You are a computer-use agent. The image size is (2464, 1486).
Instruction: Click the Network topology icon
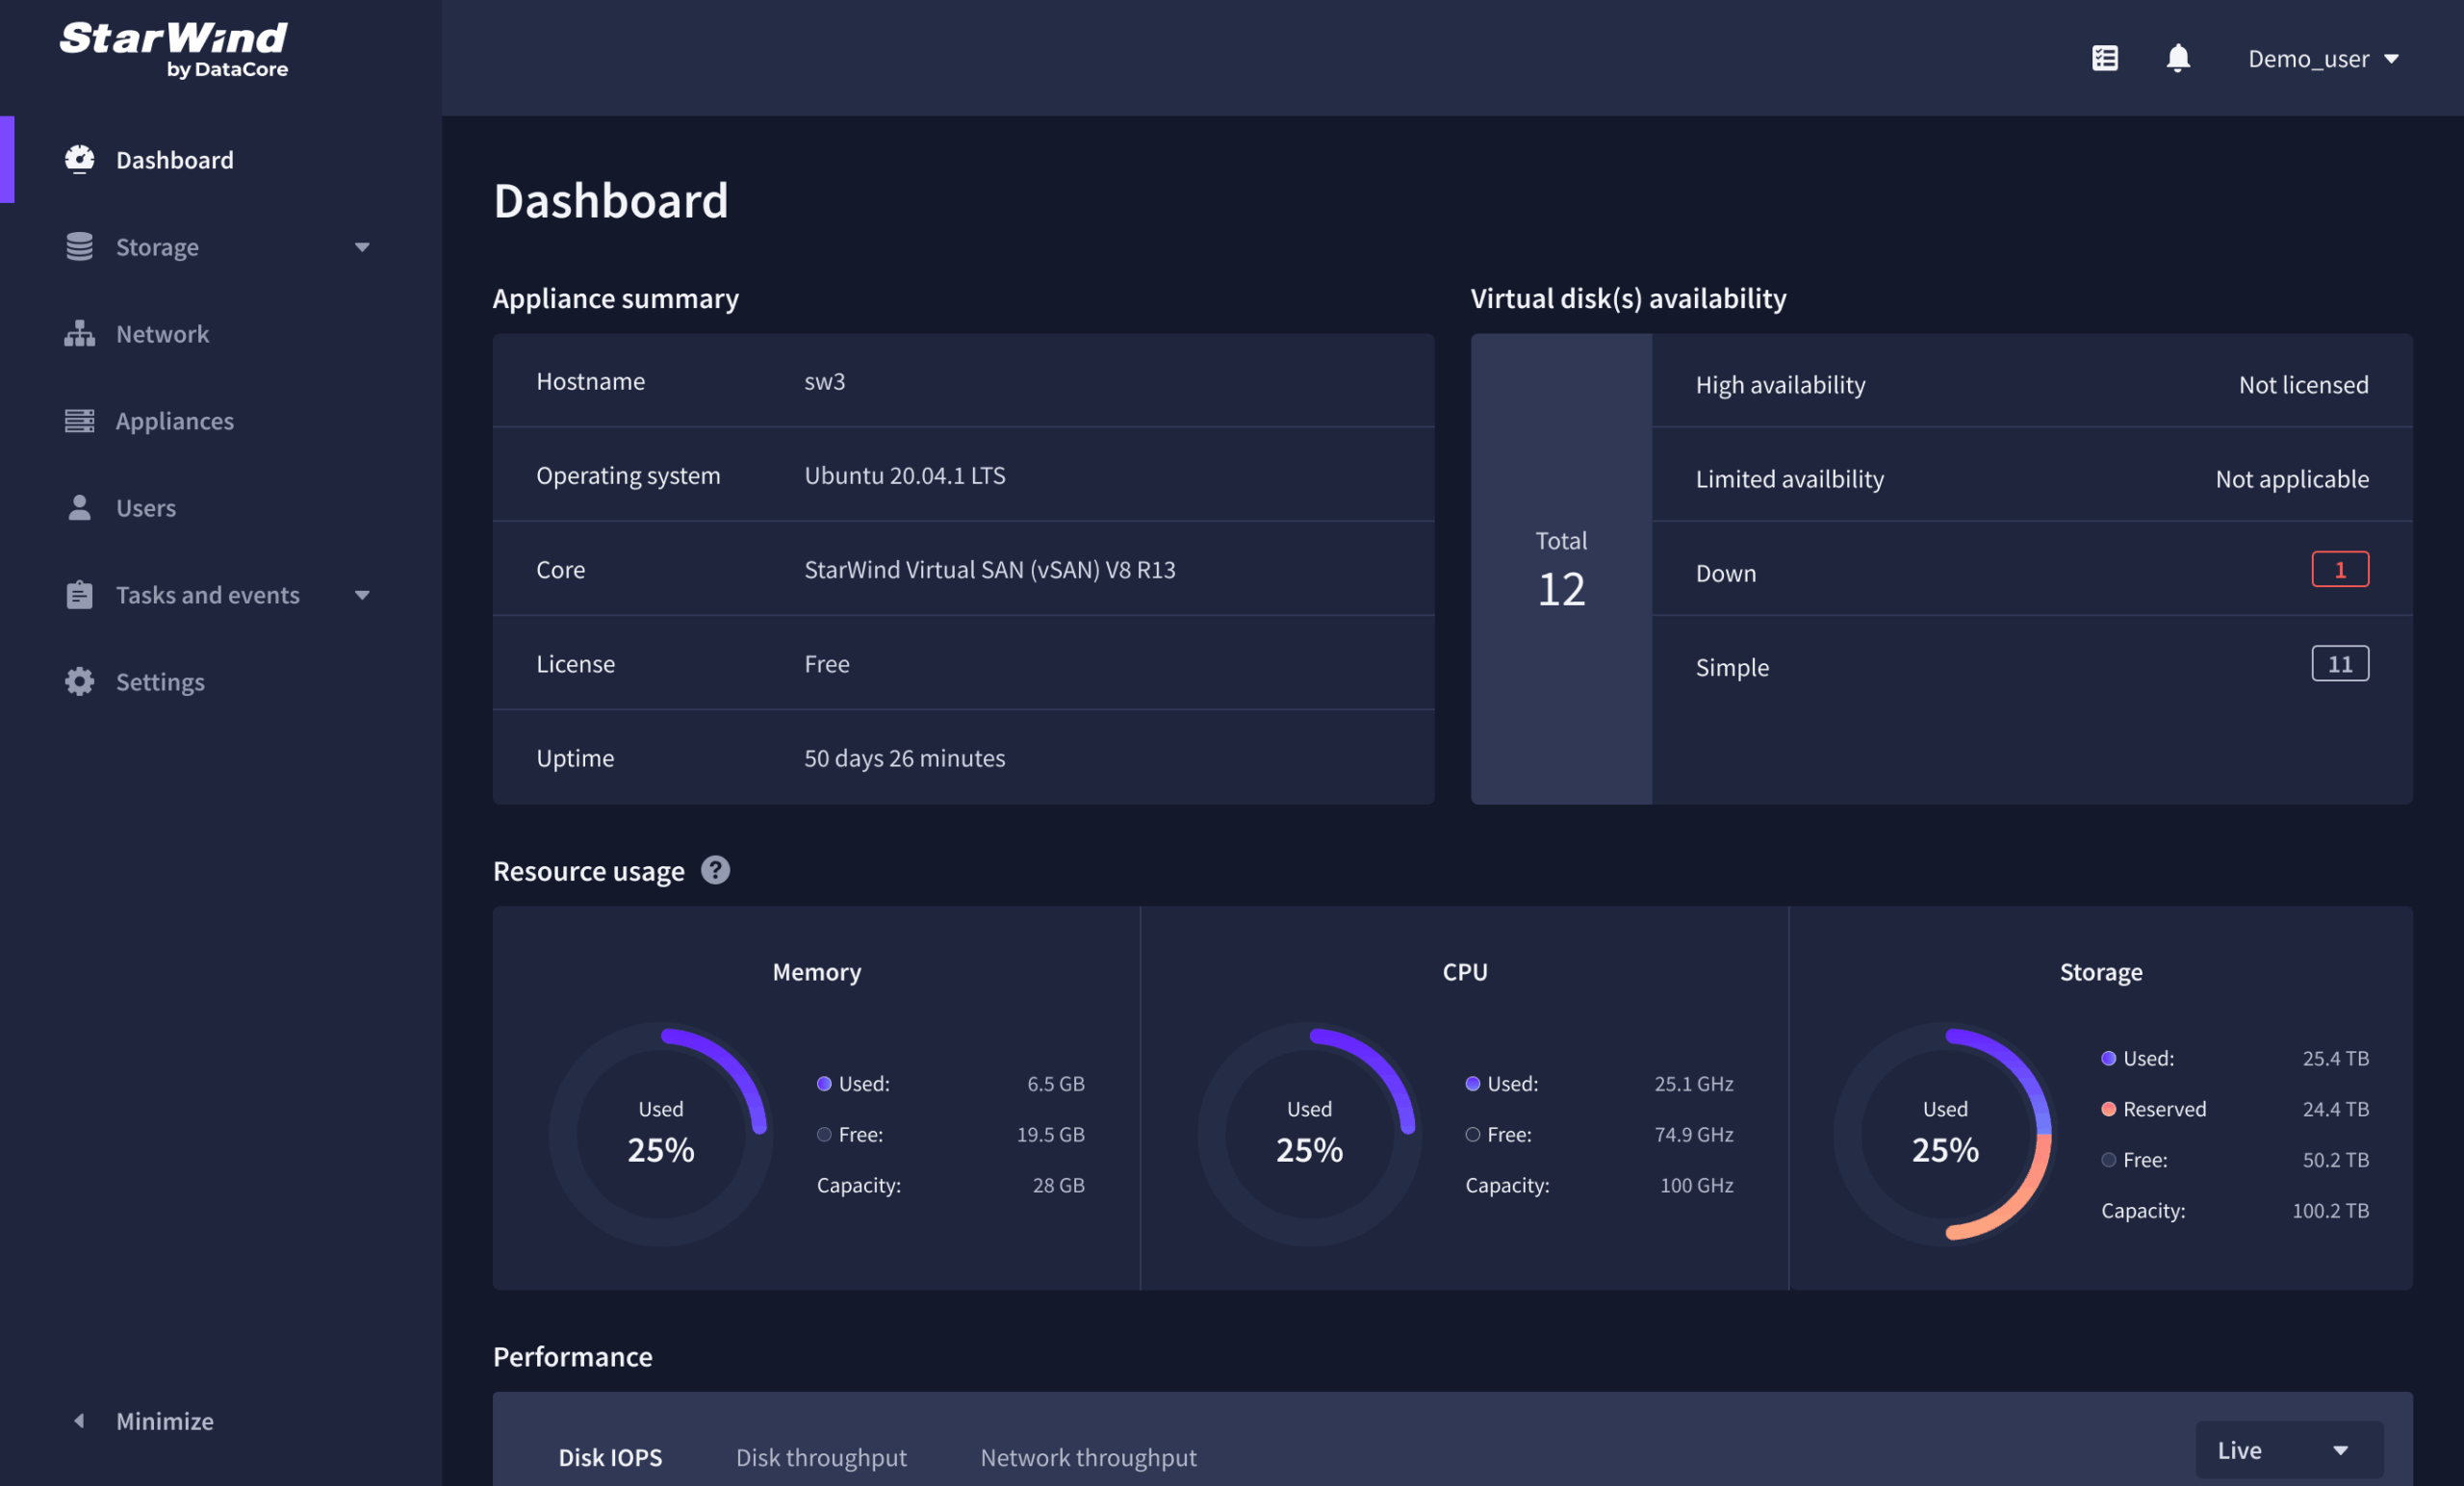79,334
